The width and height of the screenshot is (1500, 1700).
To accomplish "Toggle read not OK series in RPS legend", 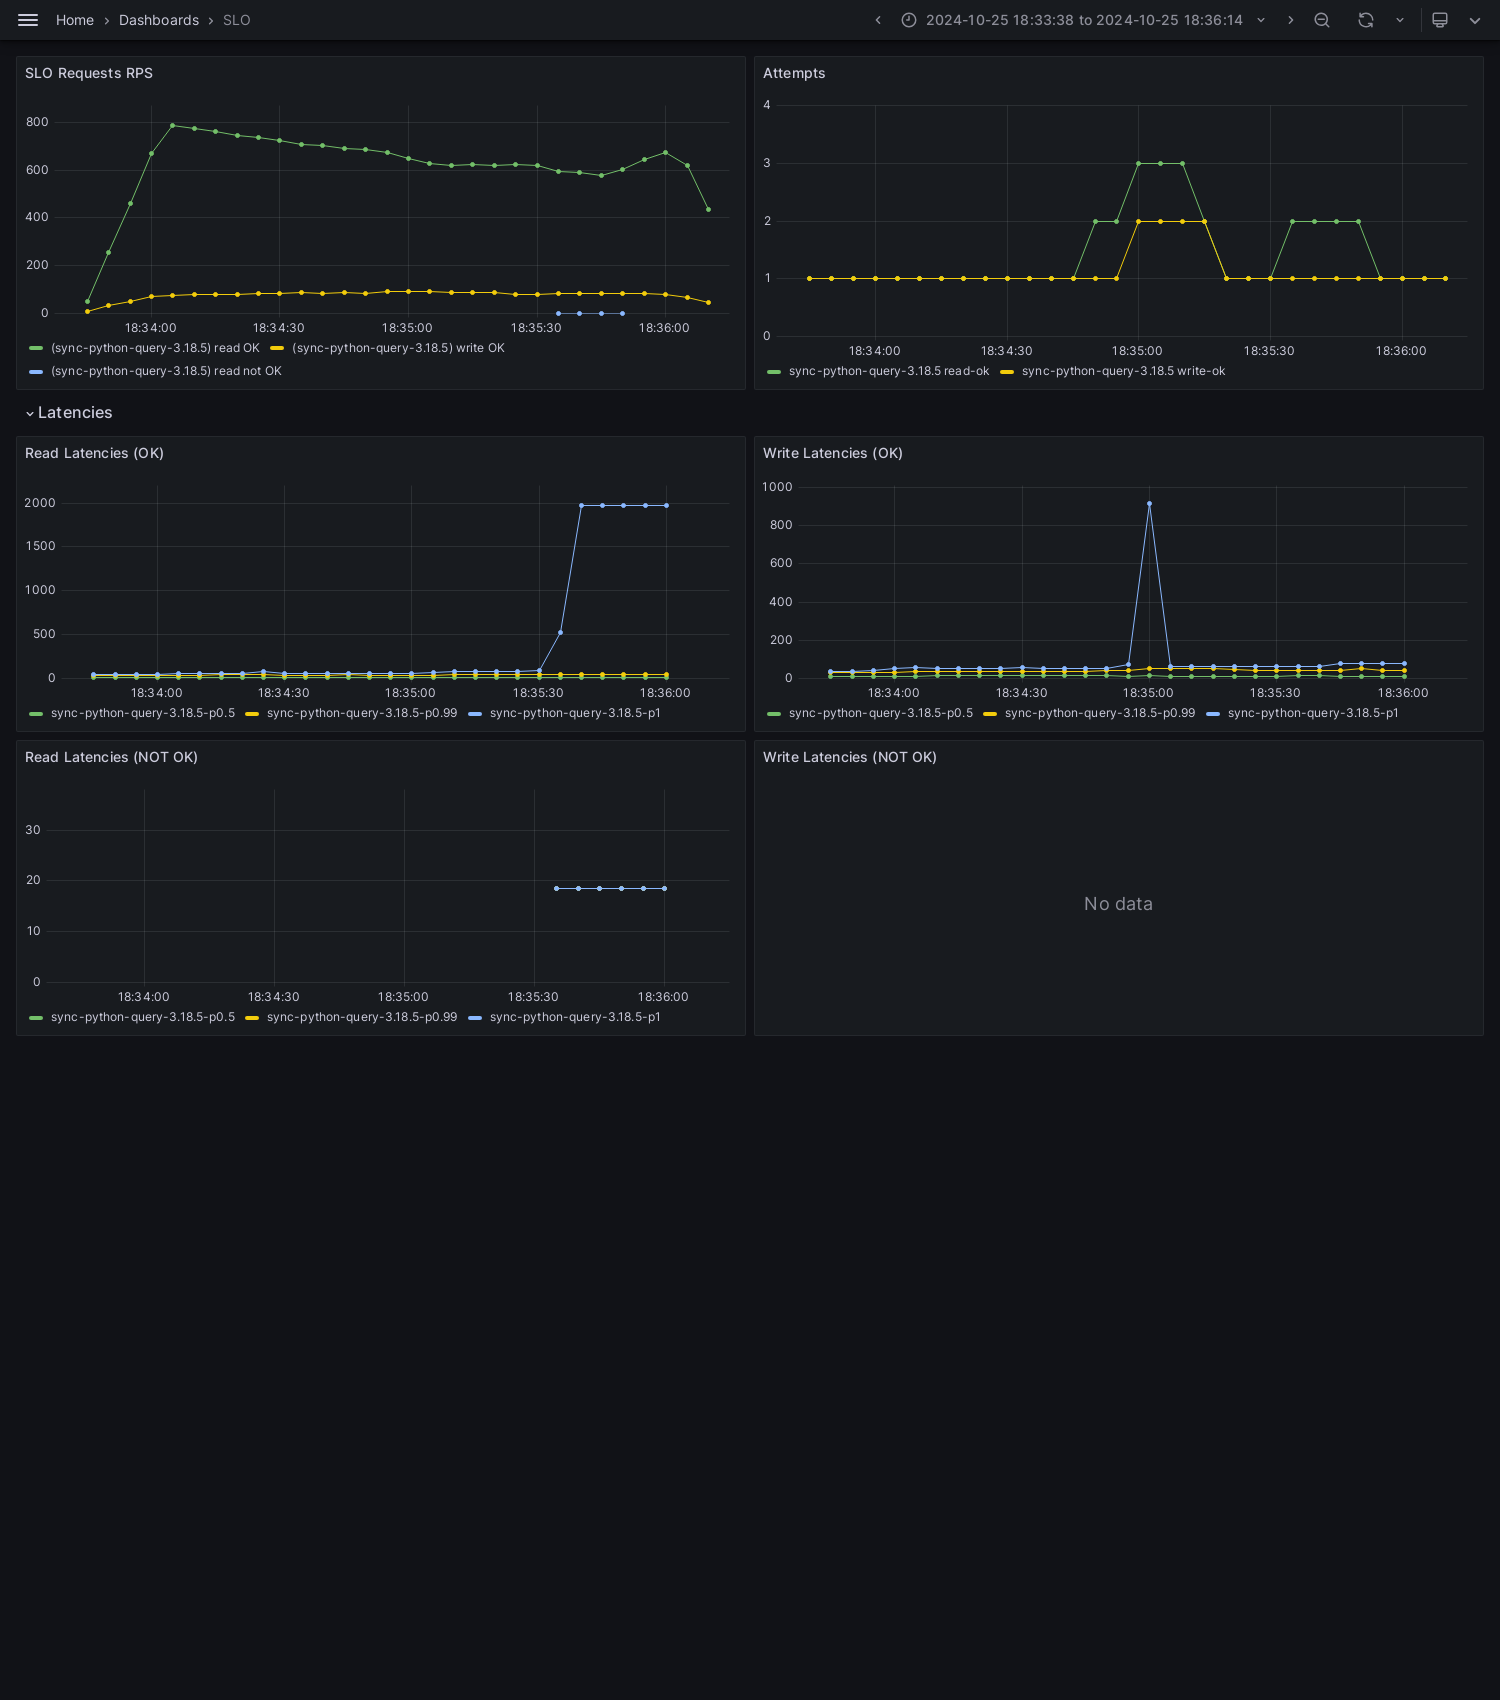I will pos(166,371).
